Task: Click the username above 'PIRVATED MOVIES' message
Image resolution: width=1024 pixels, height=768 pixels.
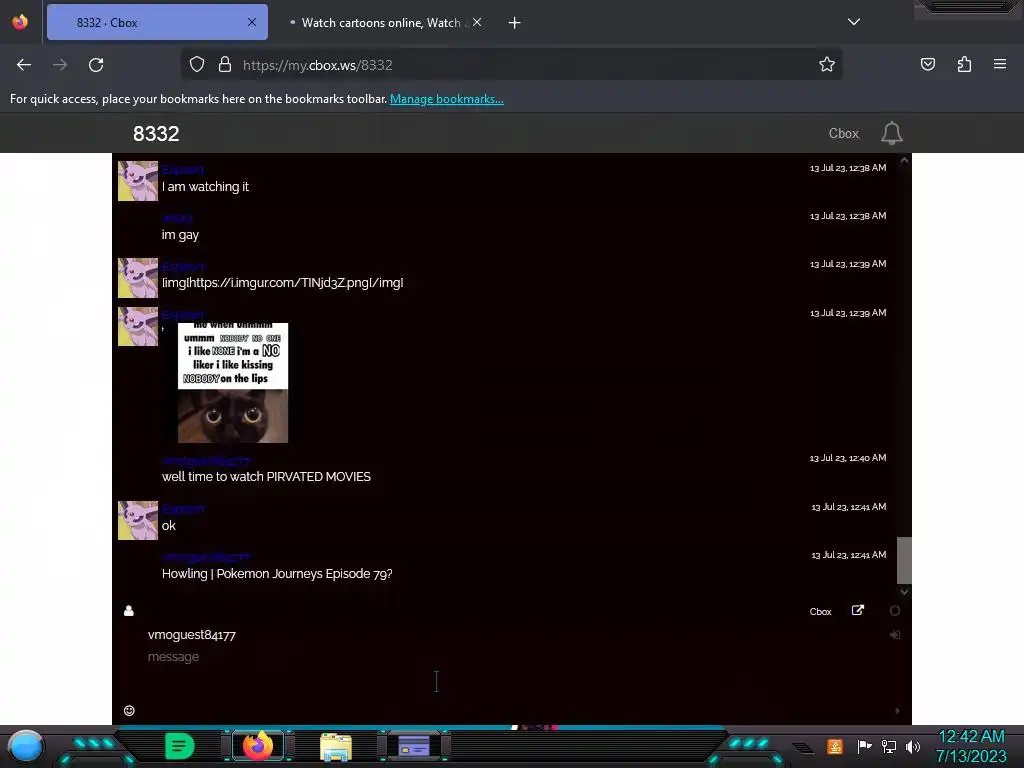Action: point(206,460)
